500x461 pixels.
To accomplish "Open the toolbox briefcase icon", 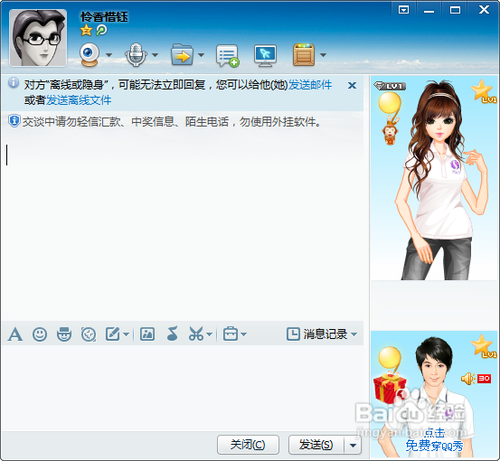I will click(x=231, y=334).
